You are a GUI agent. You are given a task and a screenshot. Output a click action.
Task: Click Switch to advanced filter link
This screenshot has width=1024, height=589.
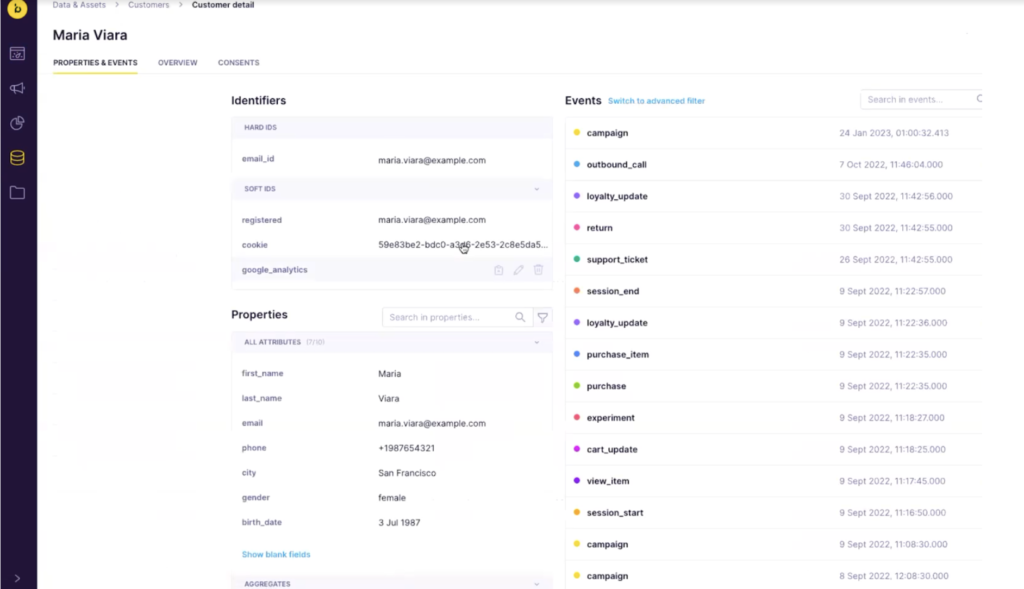[655, 100]
